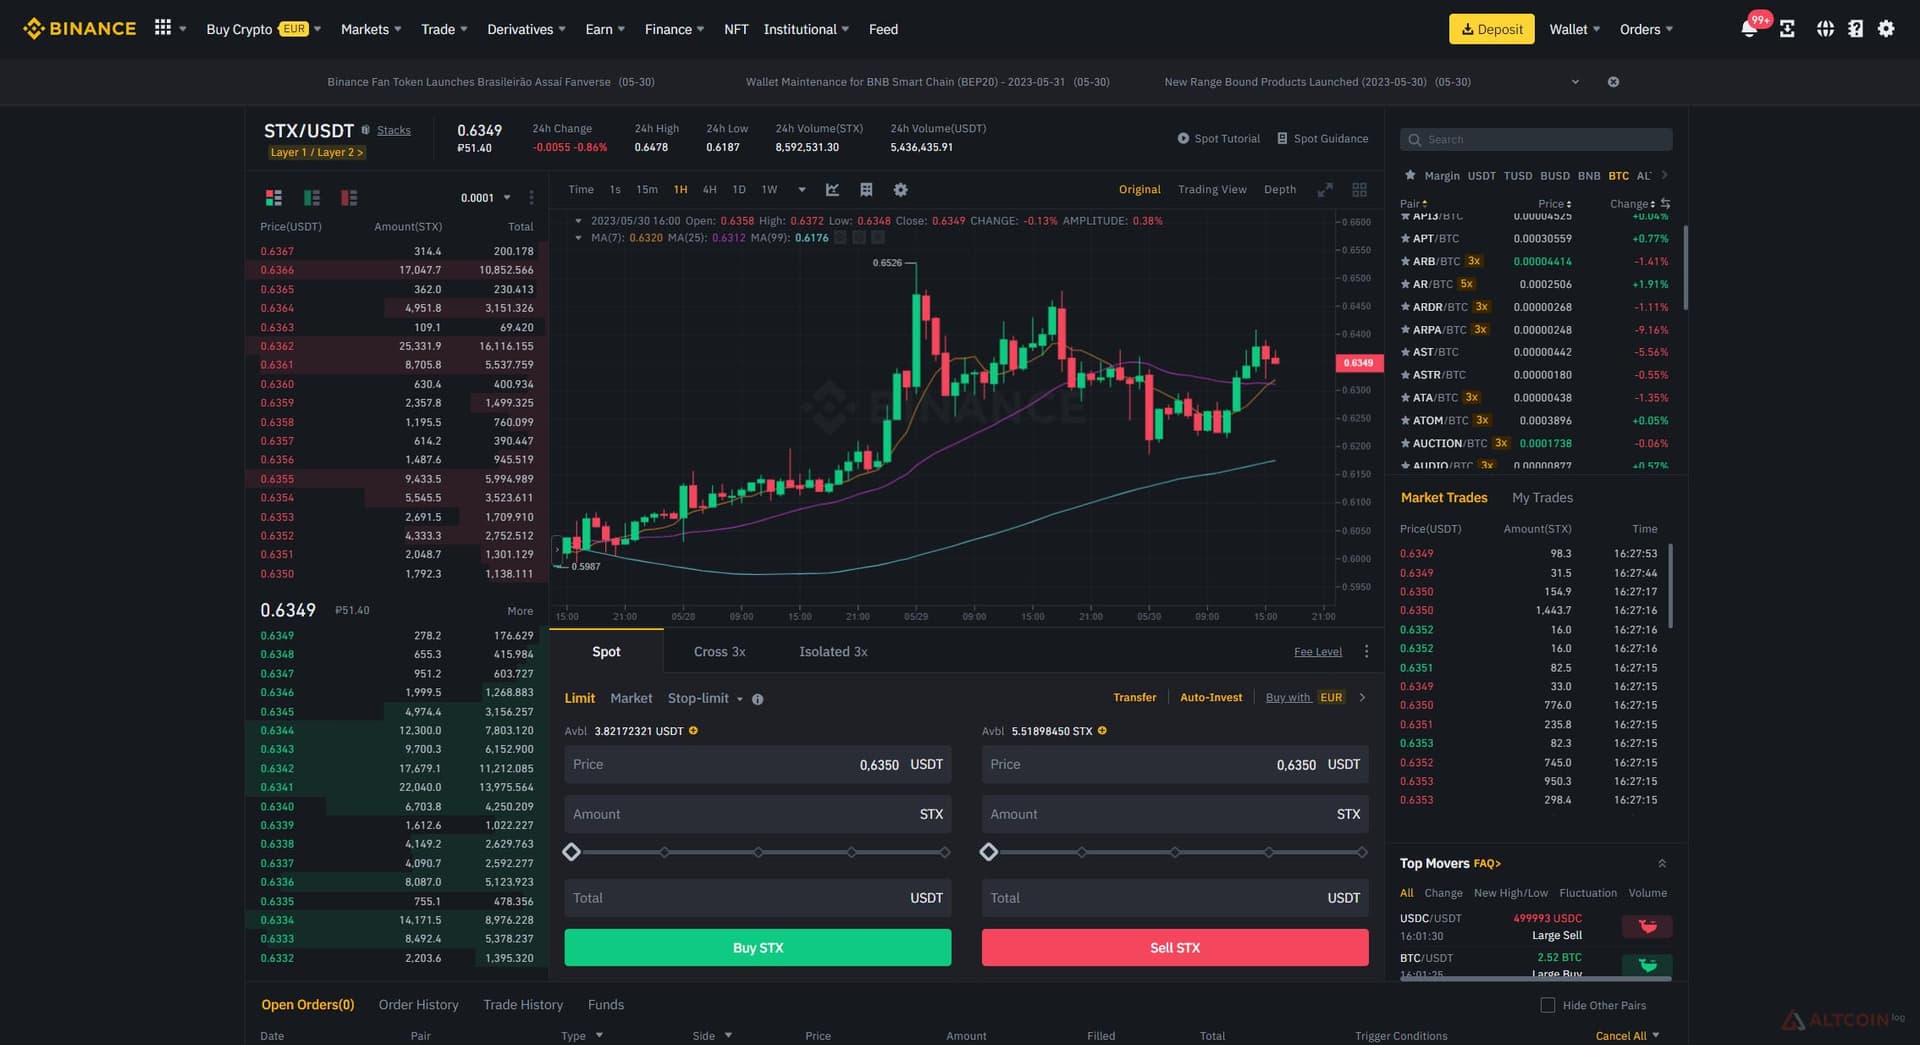
Task: Expand the announcements dropdown chevron
Action: pyautogui.click(x=1575, y=82)
